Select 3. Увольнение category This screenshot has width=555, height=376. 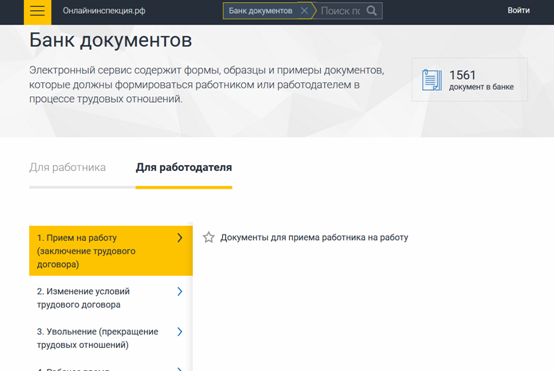pos(111,338)
